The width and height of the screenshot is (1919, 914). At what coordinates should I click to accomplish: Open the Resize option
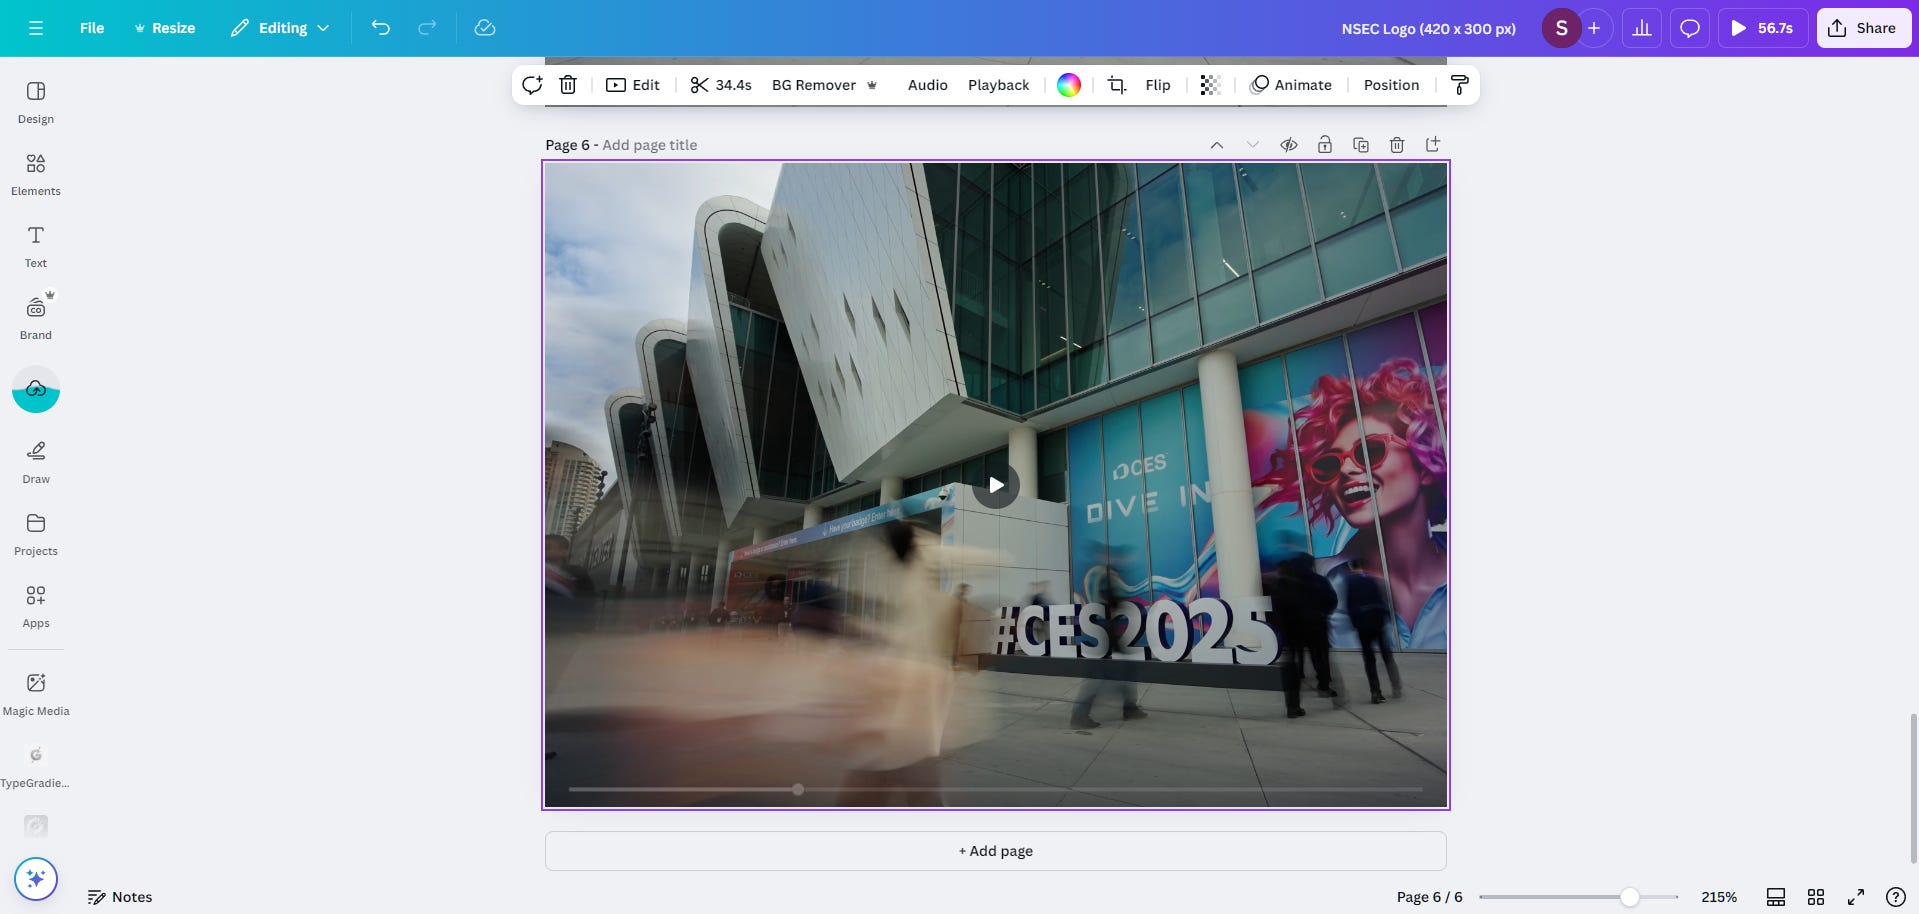tap(165, 28)
